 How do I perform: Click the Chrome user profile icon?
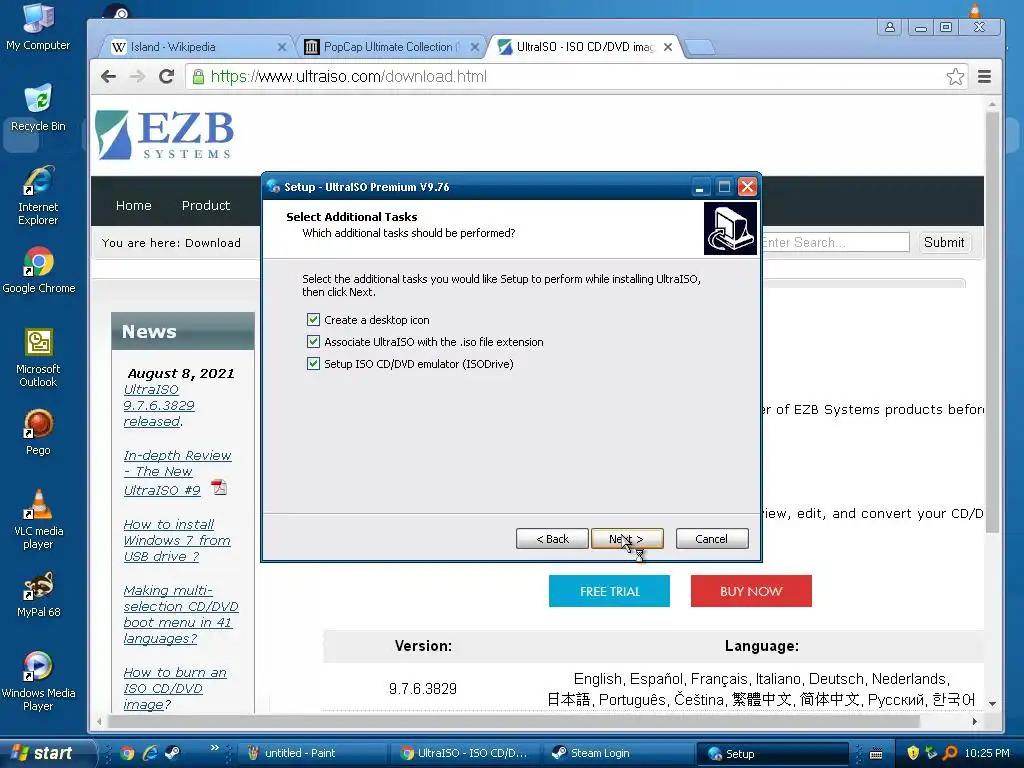[x=889, y=27]
